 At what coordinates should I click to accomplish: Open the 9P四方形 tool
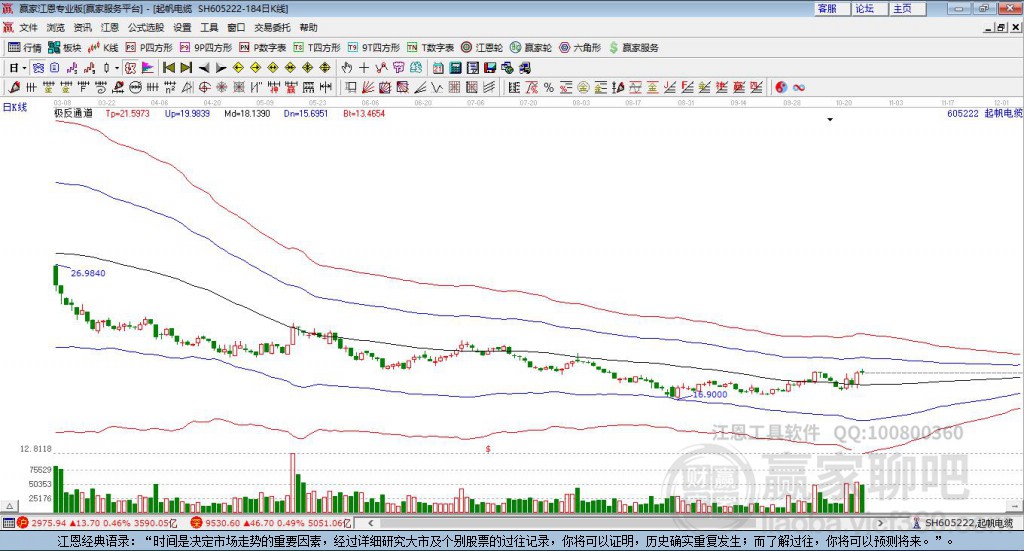(x=206, y=48)
